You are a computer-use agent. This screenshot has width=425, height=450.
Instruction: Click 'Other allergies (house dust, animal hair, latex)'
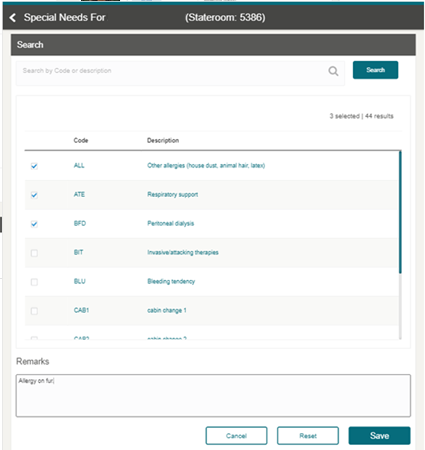click(x=206, y=166)
